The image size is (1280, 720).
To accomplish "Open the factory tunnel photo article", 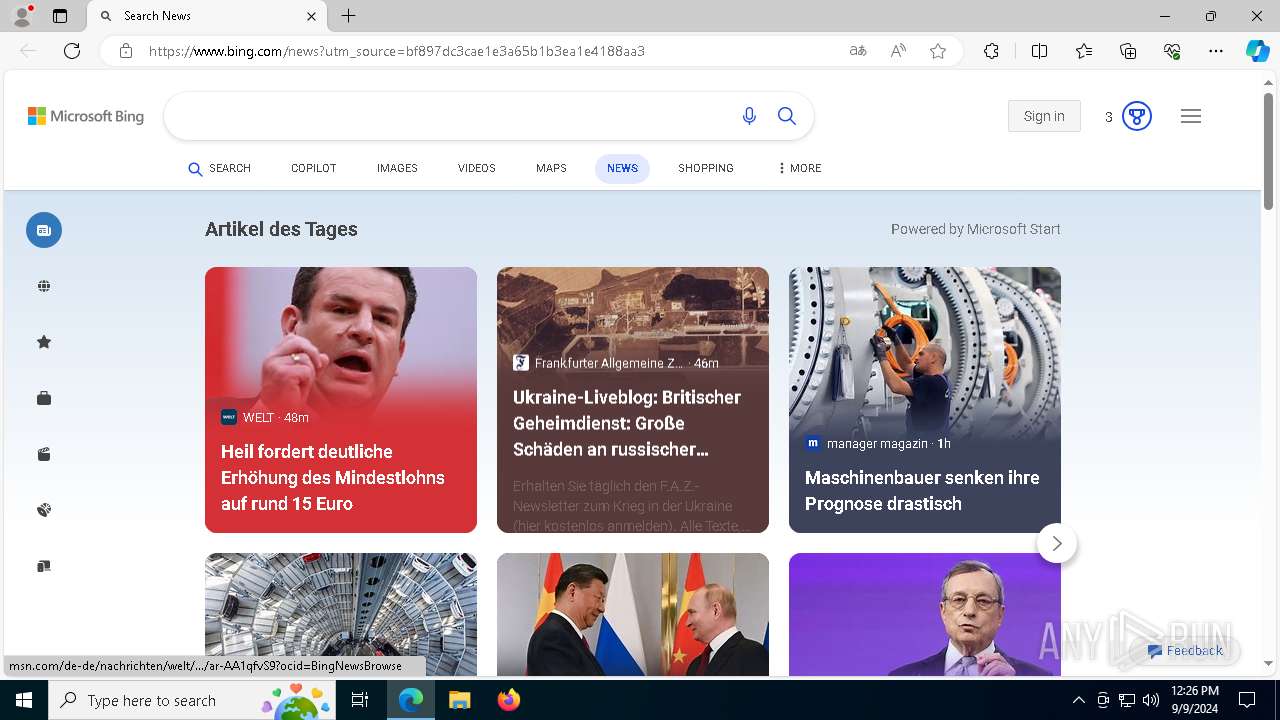I will point(341,615).
